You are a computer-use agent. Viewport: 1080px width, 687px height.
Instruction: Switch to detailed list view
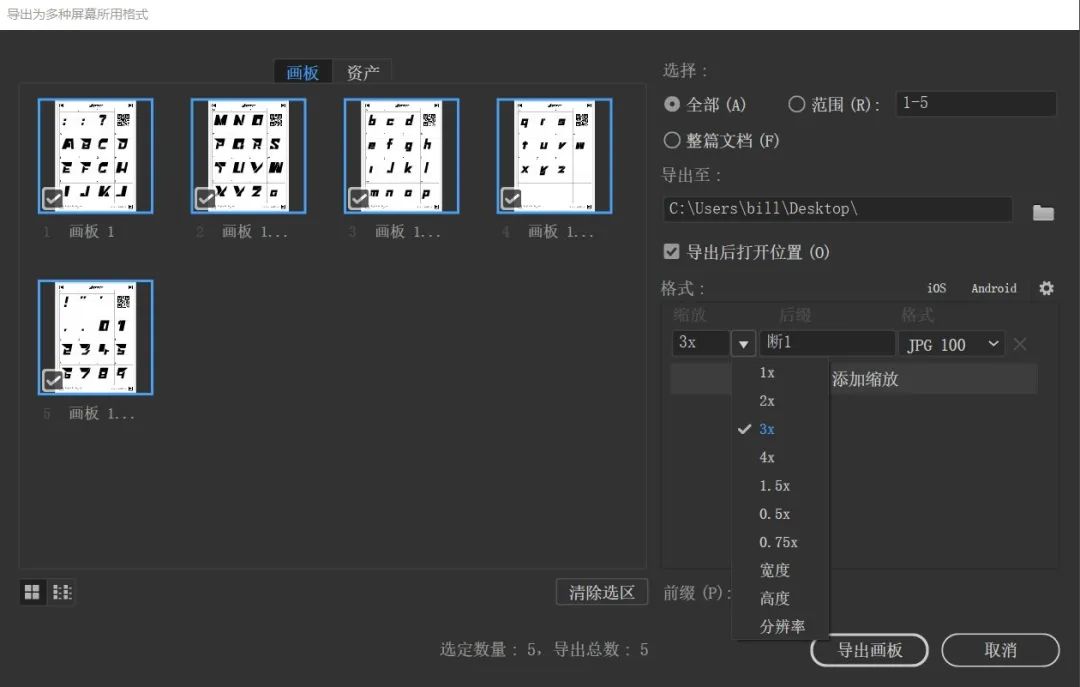[x=61, y=592]
